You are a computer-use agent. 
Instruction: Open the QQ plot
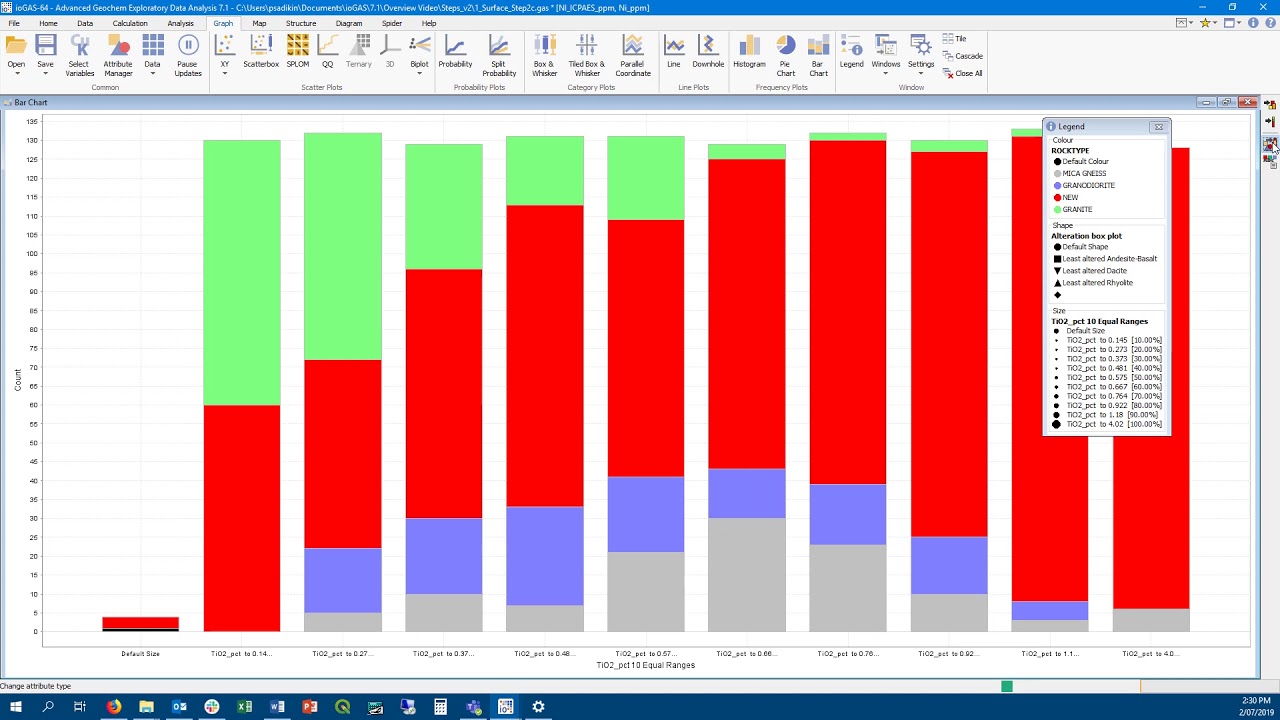pos(327,51)
